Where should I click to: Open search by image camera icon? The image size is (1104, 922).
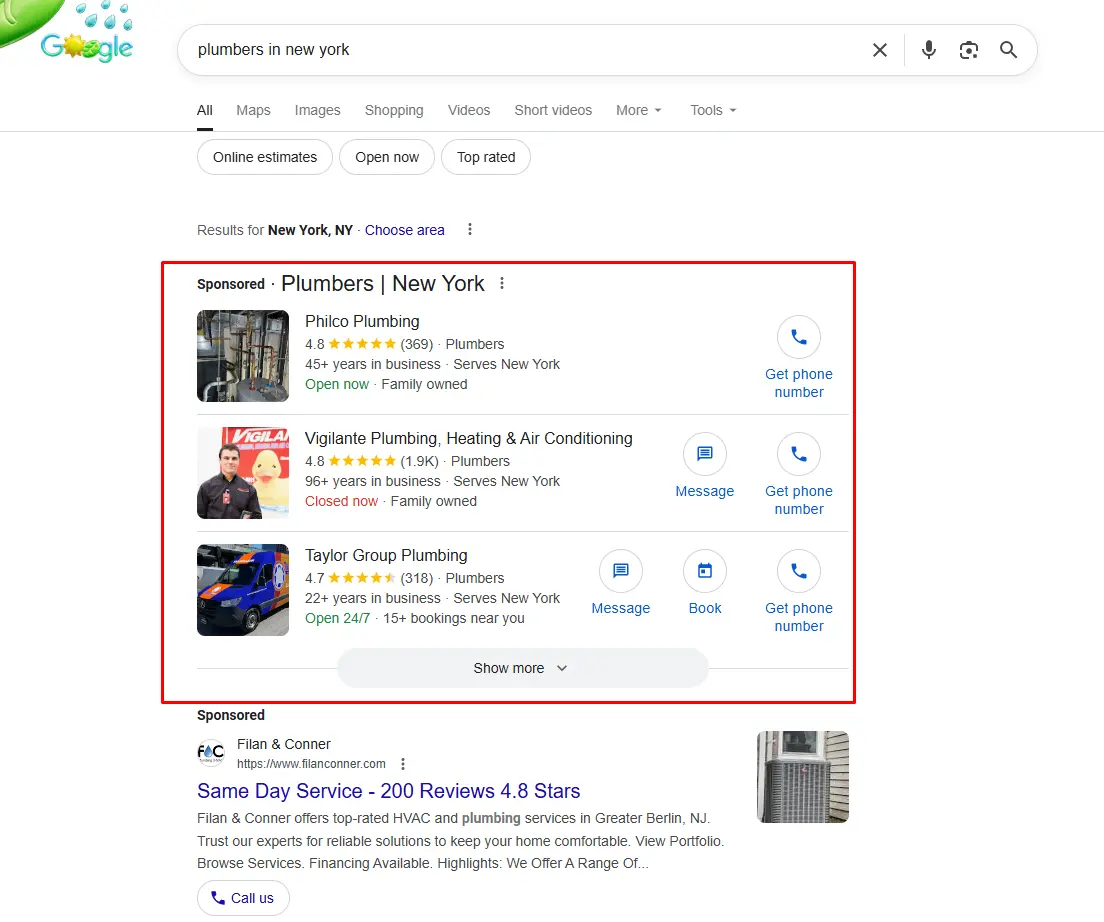[x=968, y=50]
